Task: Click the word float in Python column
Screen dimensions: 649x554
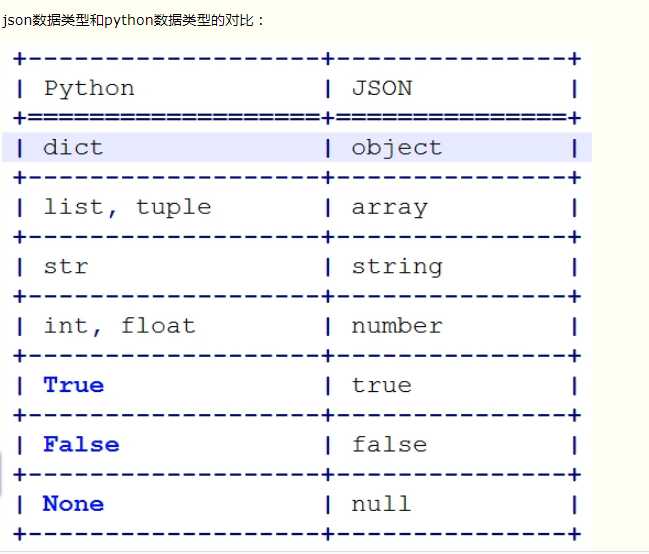Action: tap(158, 326)
